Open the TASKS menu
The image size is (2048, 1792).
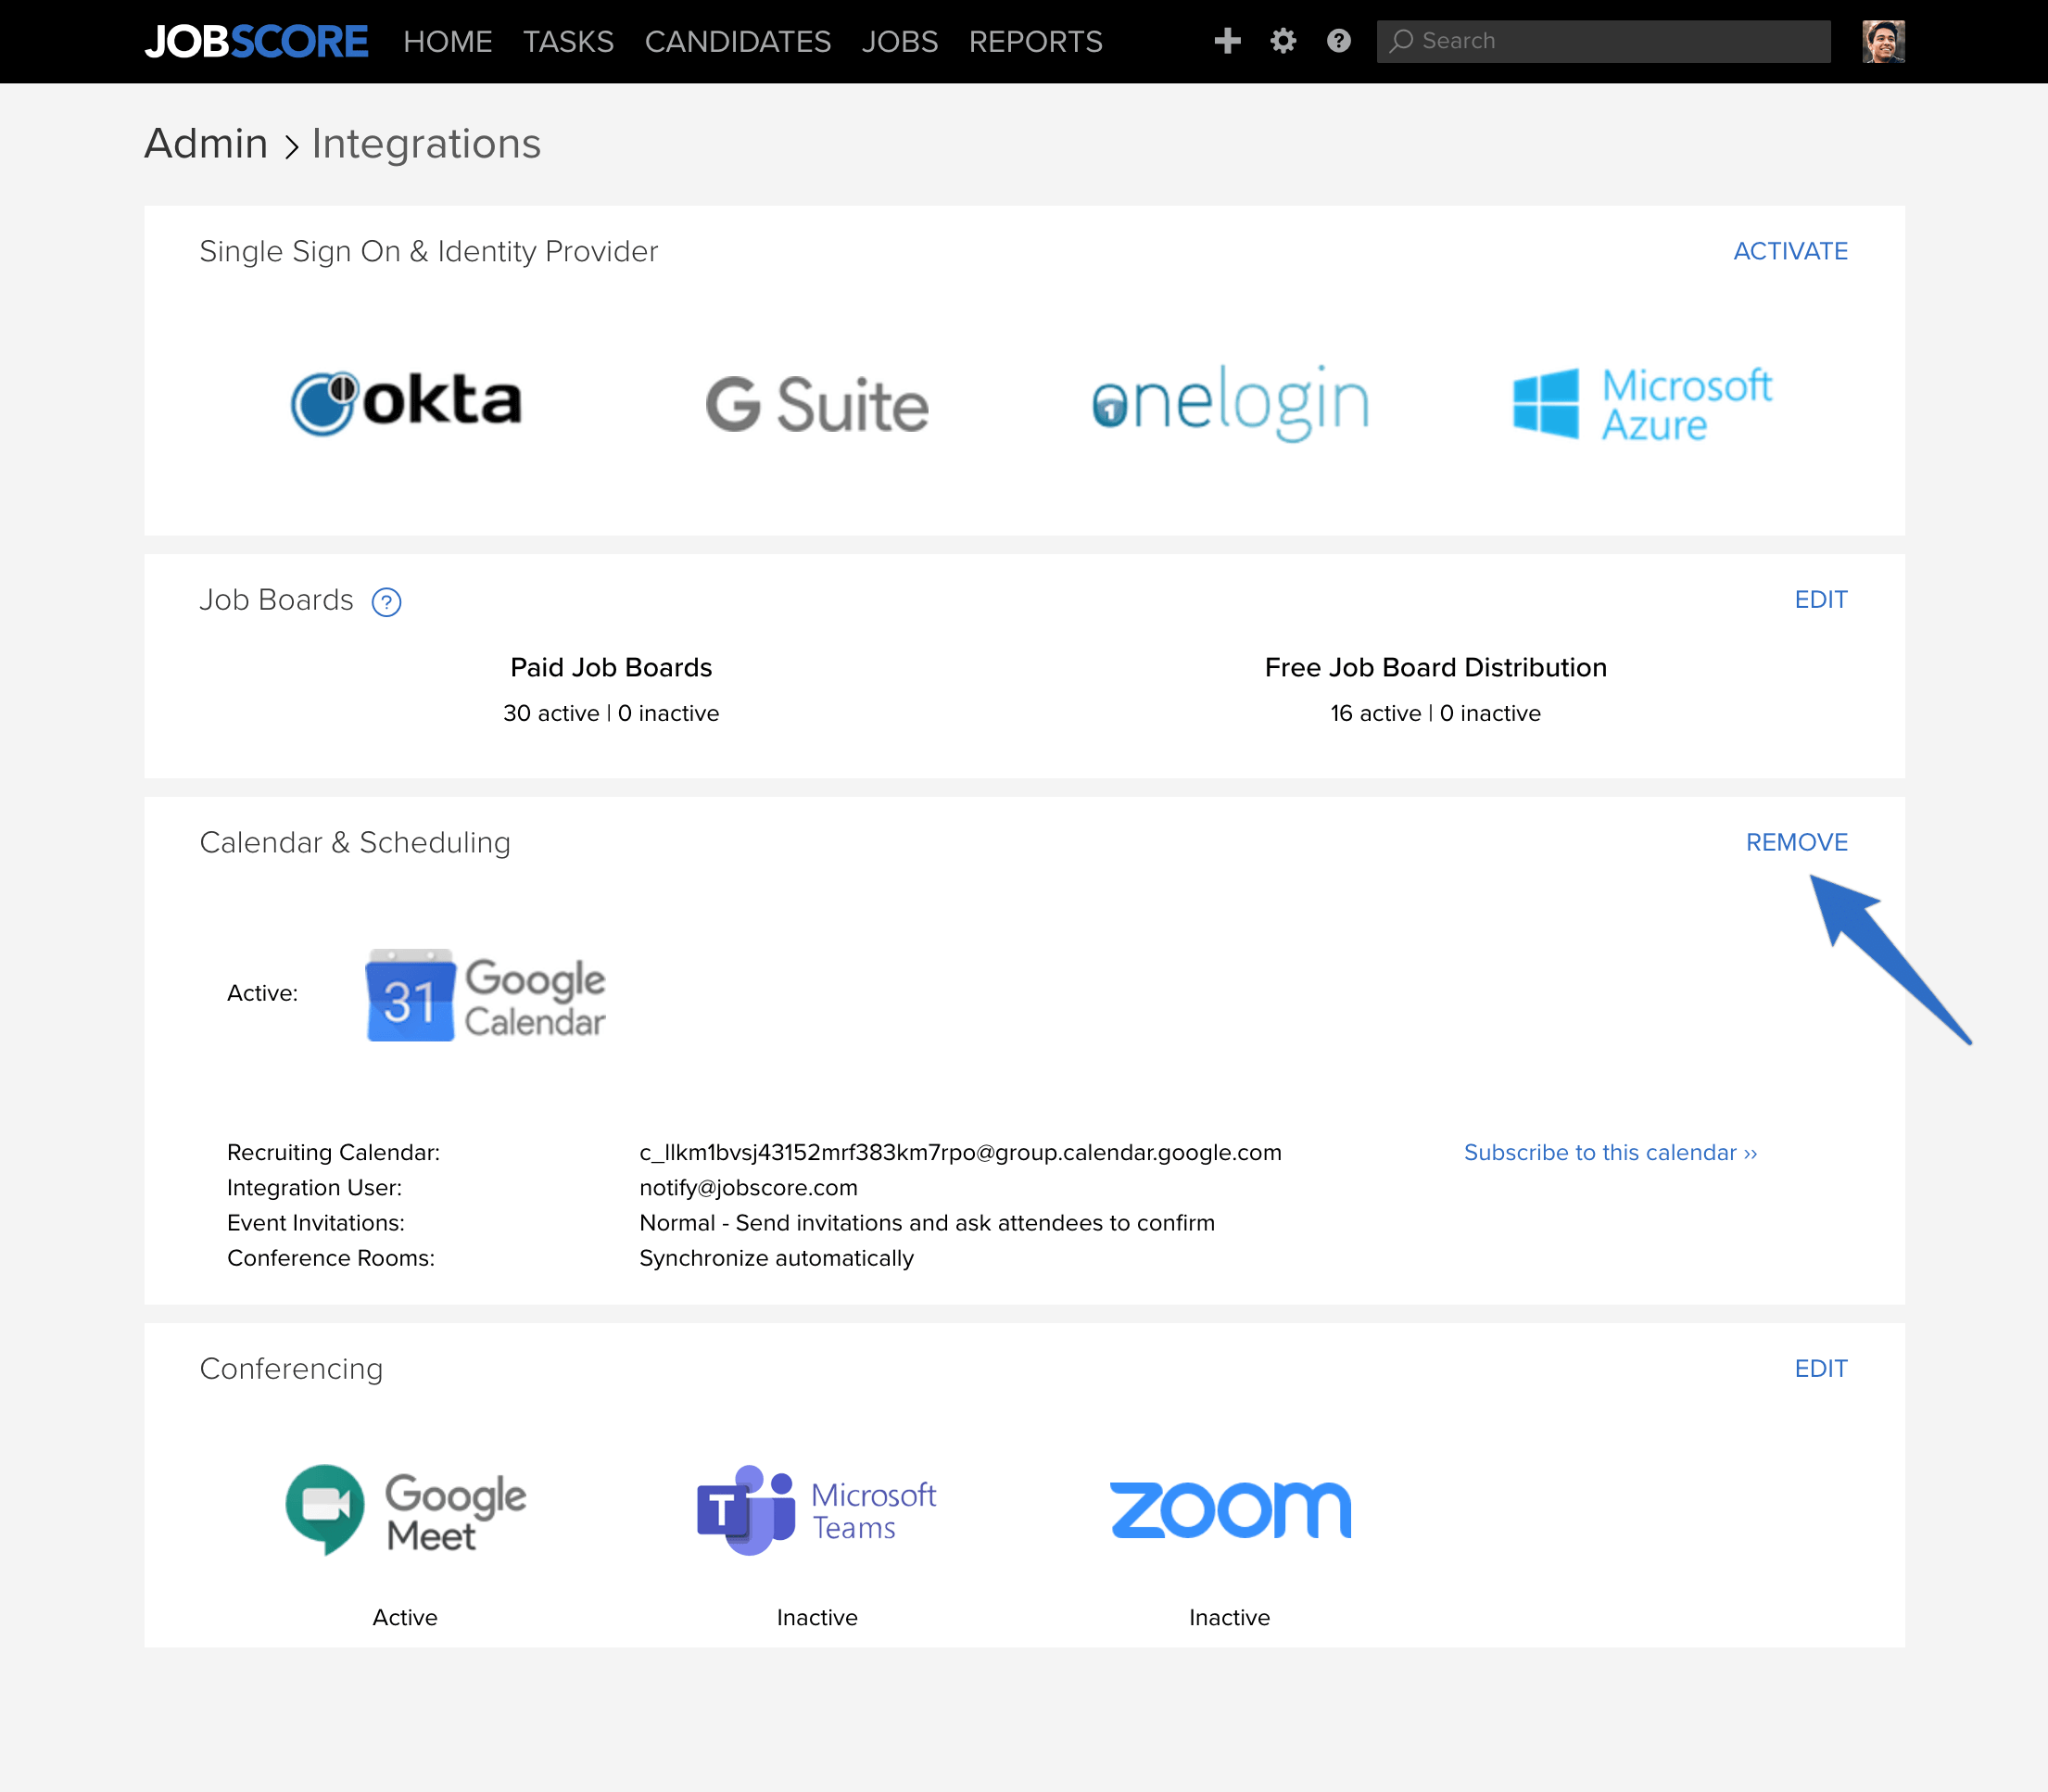coord(568,41)
